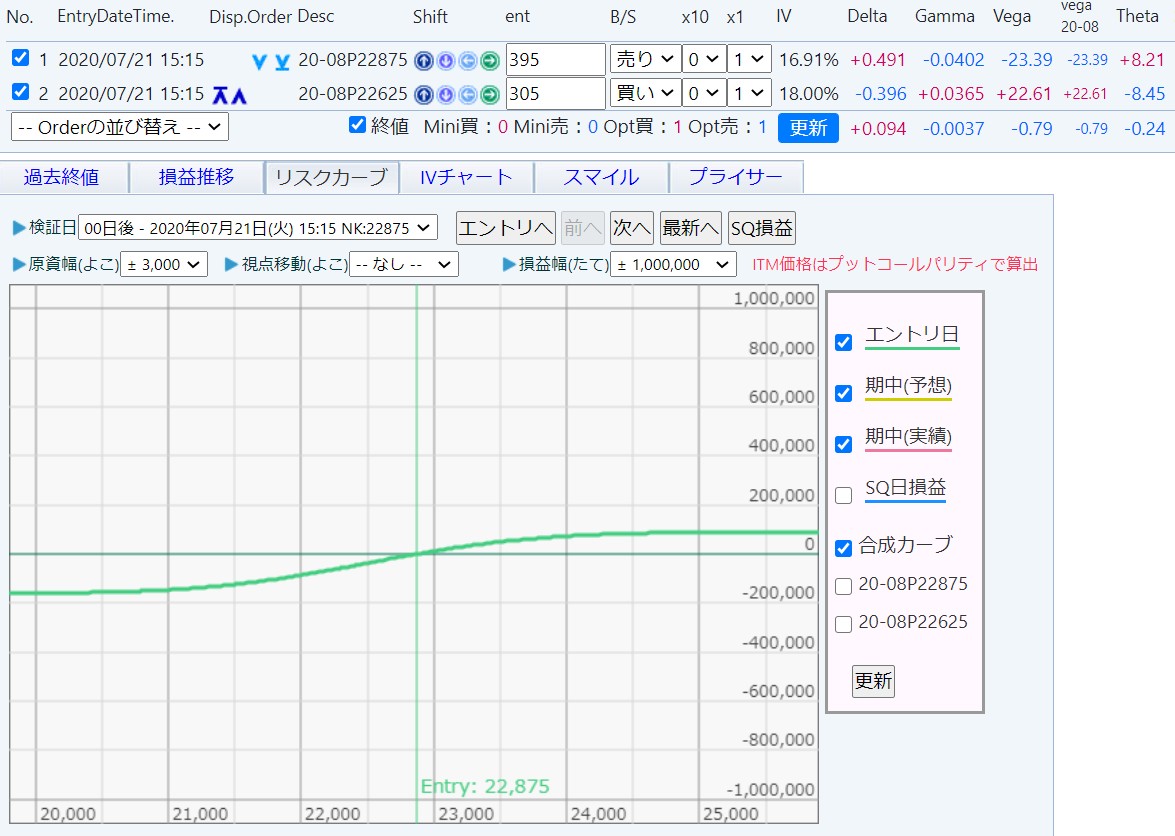Enable SQ日損益 curve checkbox
This screenshot has height=836, width=1175.
[844, 495]
